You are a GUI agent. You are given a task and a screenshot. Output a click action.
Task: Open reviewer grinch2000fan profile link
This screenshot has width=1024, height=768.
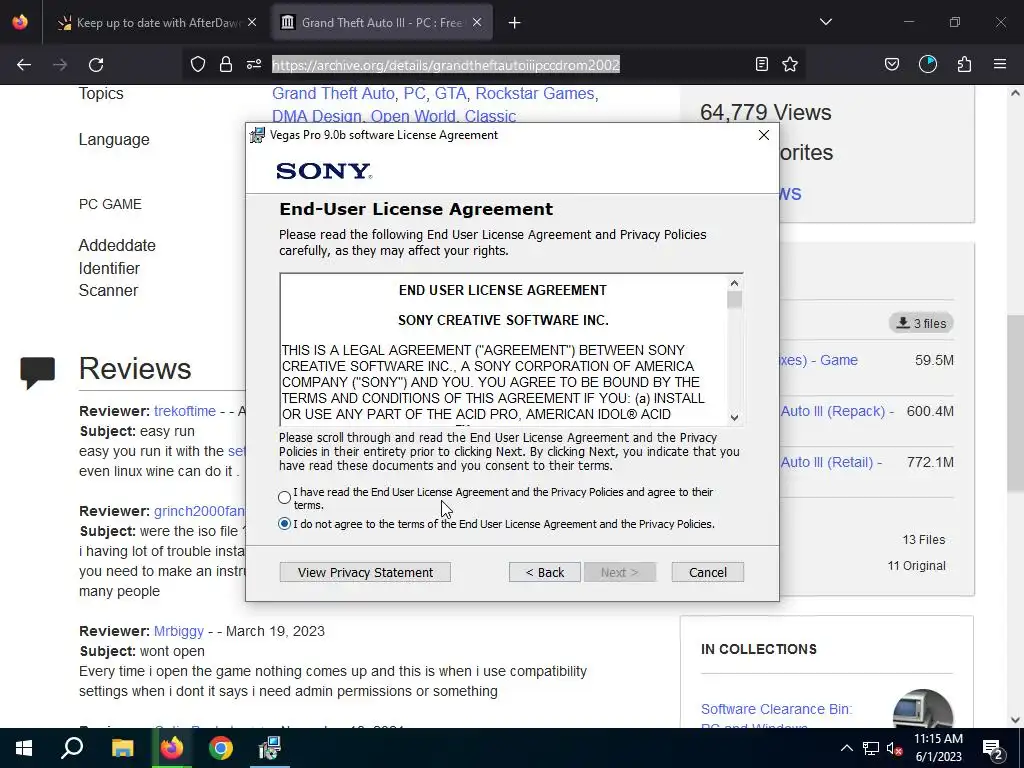tap(199, 511)
